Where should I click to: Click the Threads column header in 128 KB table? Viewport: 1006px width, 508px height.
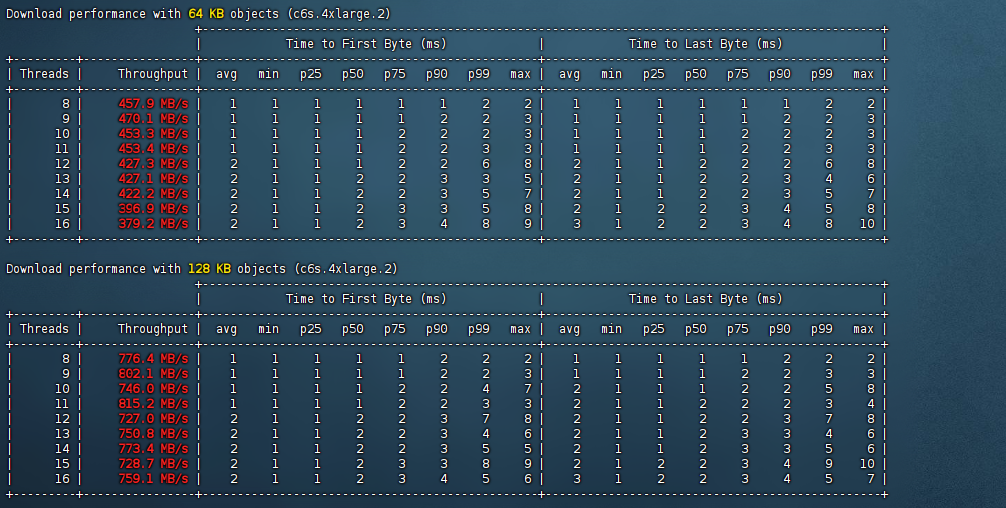coord(44,329)
